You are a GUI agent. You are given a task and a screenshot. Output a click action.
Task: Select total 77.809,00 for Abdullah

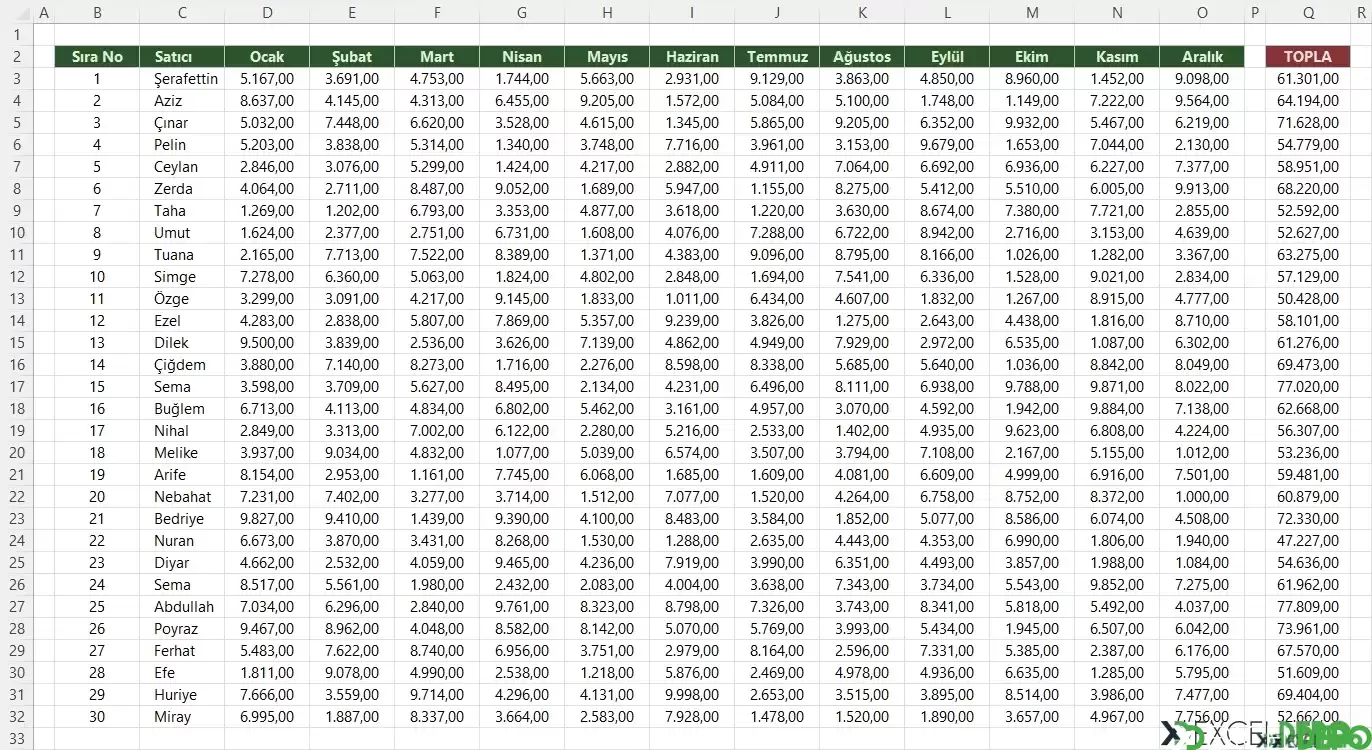pyautogui.click(x=1308, y=607)
